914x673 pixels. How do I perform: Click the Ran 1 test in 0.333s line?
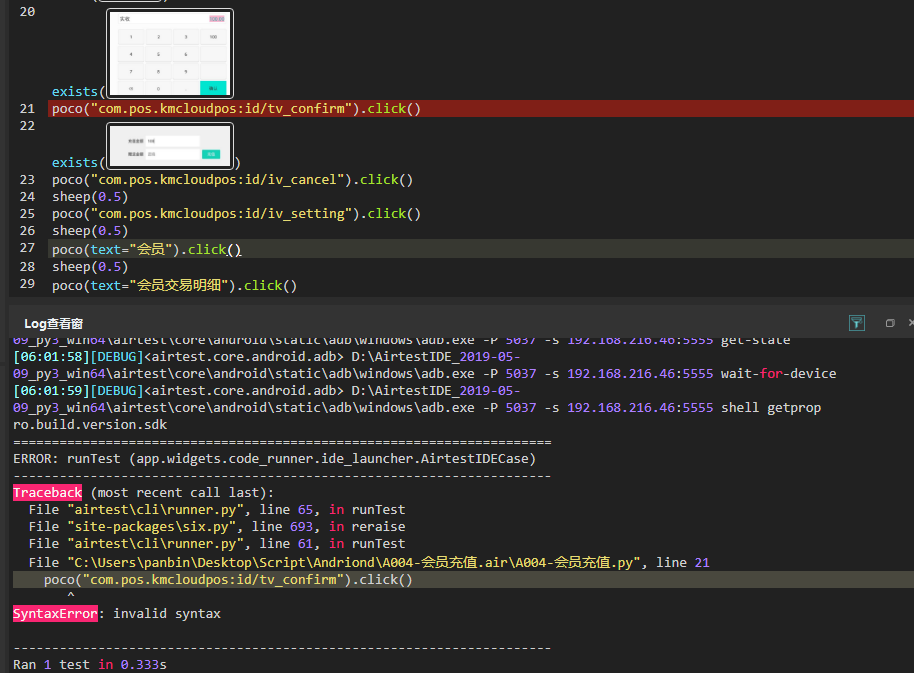click(x=90, y=664)
